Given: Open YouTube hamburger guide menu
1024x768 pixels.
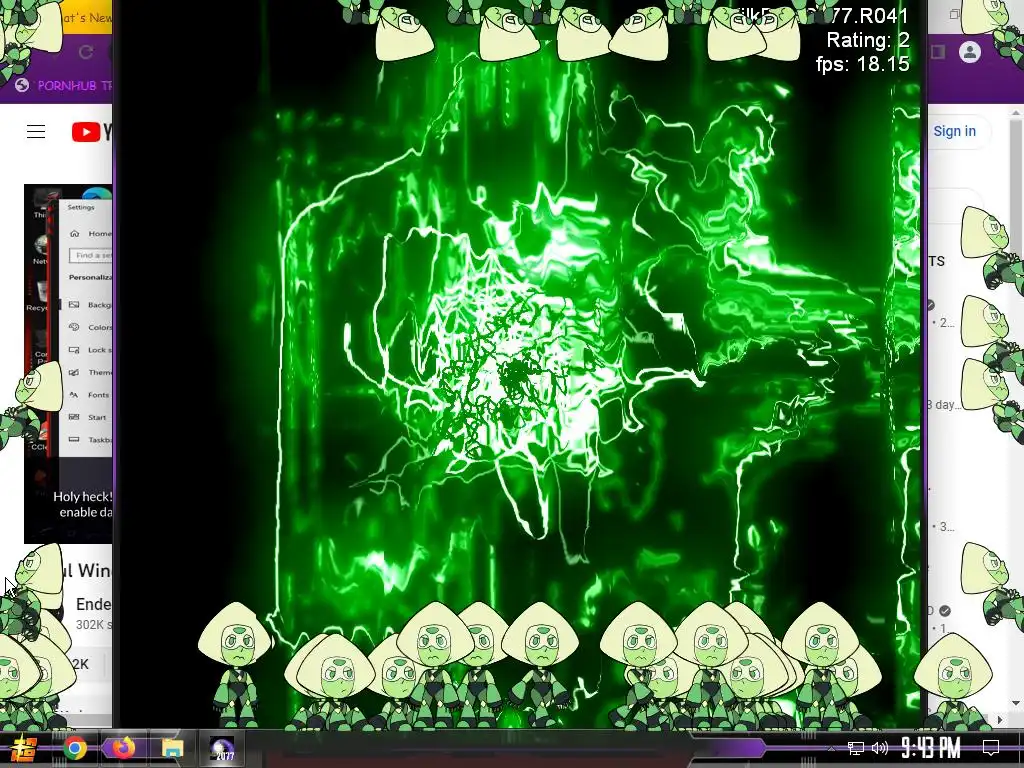Looking at the screenshot, I should click(36, 132).
